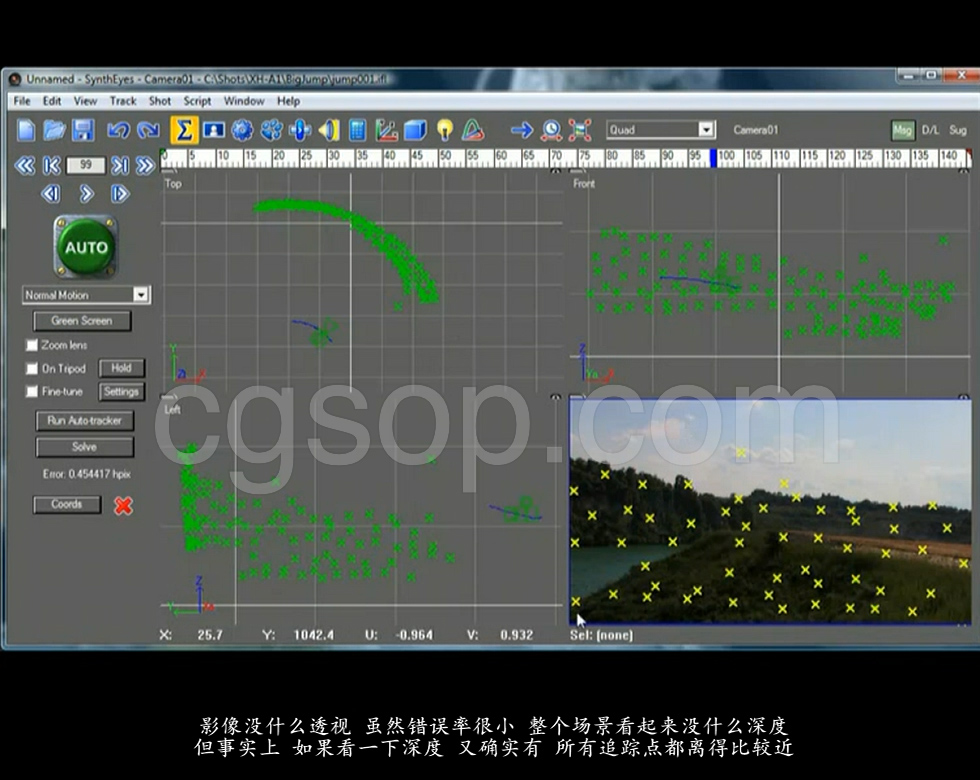Click the Top viewport label
980x780 pixels.
tap(173, 184)
